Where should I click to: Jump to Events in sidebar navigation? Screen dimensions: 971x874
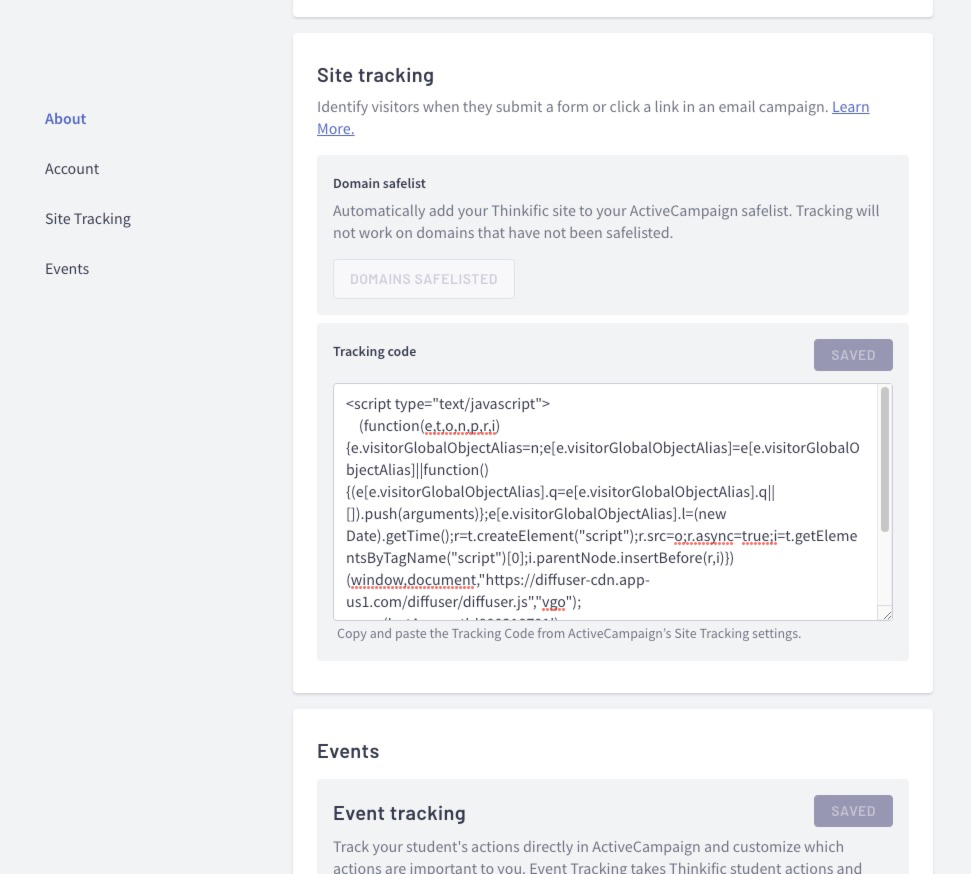coord(67,269)
